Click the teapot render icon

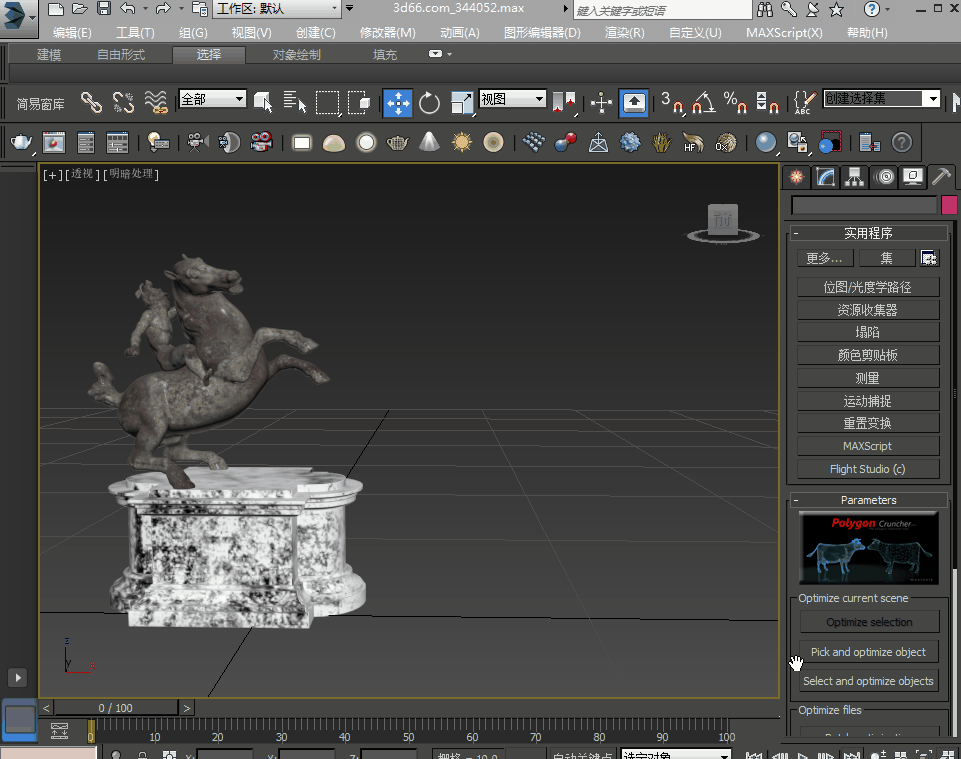(x=21, y=143)
